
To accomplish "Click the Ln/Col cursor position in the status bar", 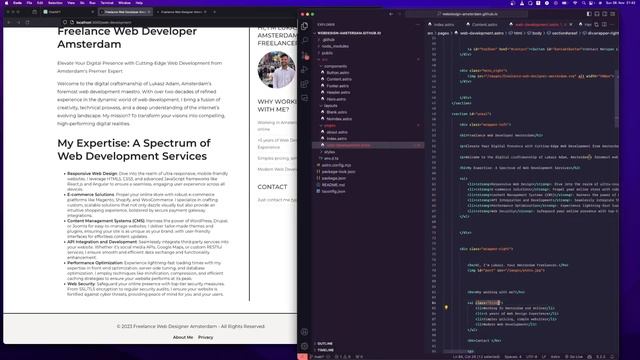I will pos(476,357).
